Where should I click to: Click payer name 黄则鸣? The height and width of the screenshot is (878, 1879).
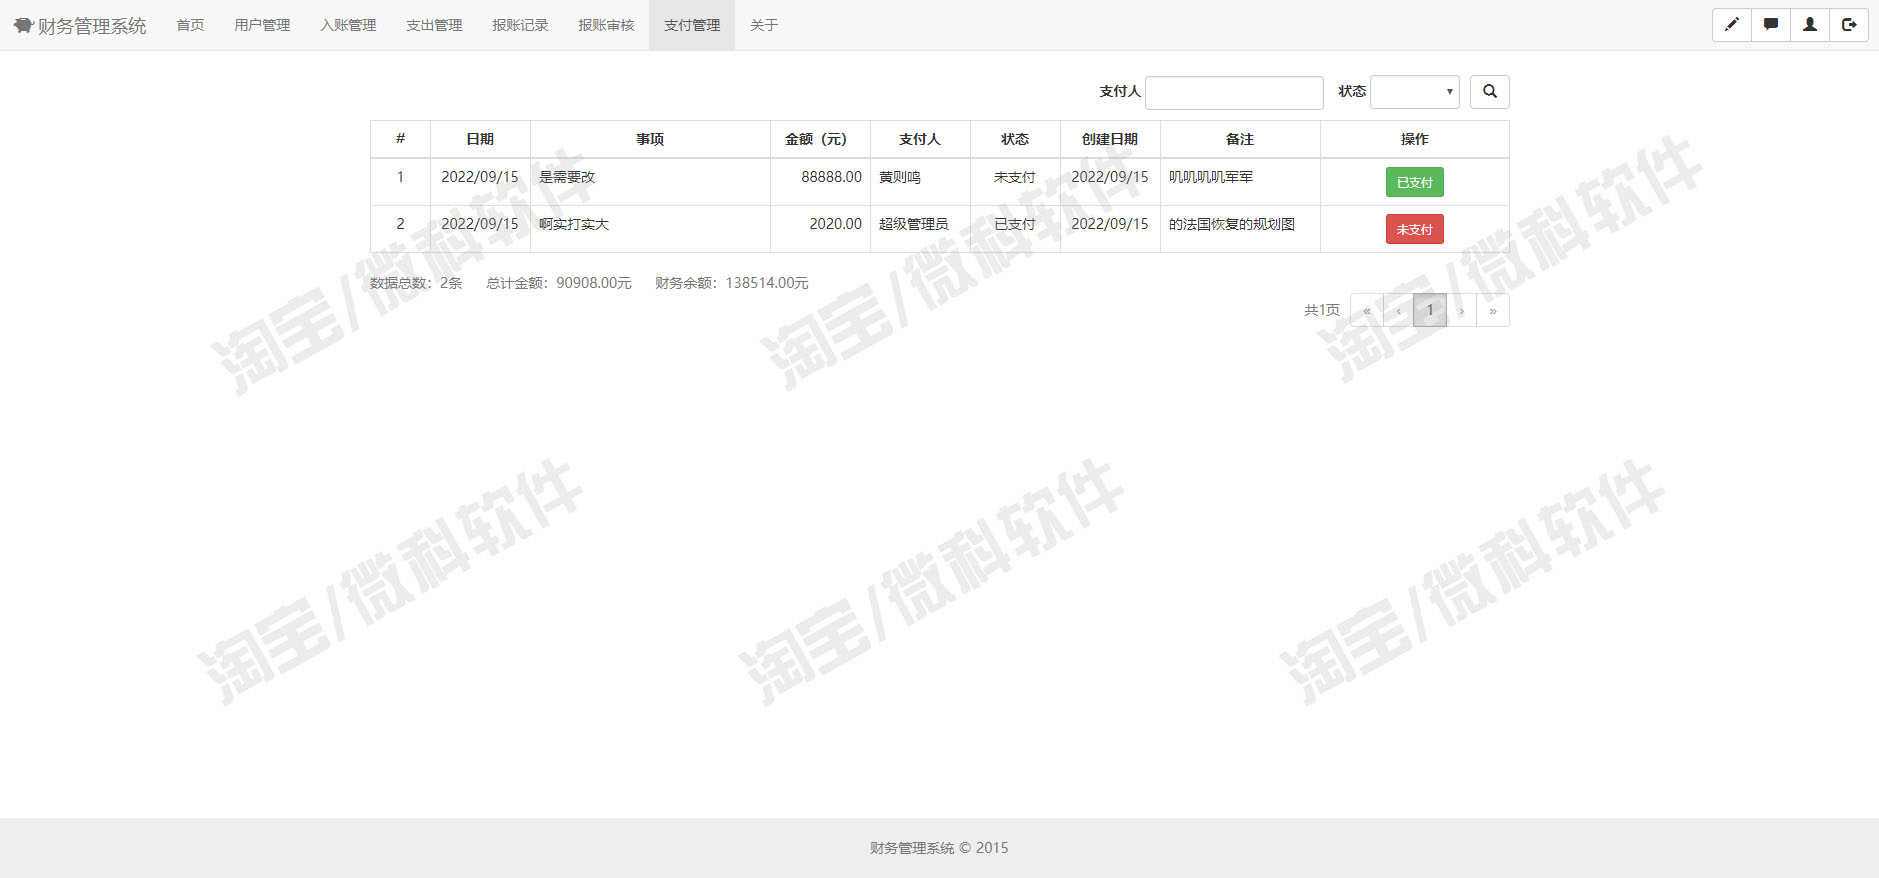point(900,177)
